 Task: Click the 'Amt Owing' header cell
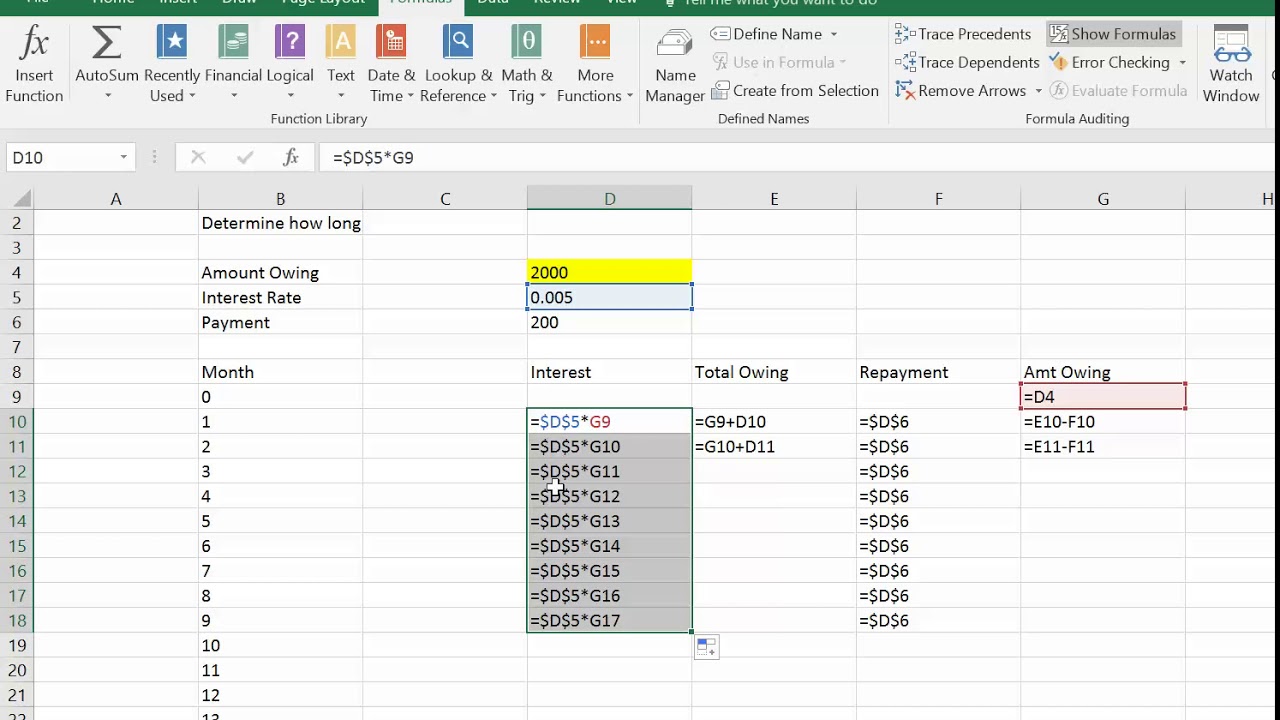(1103, 372)
